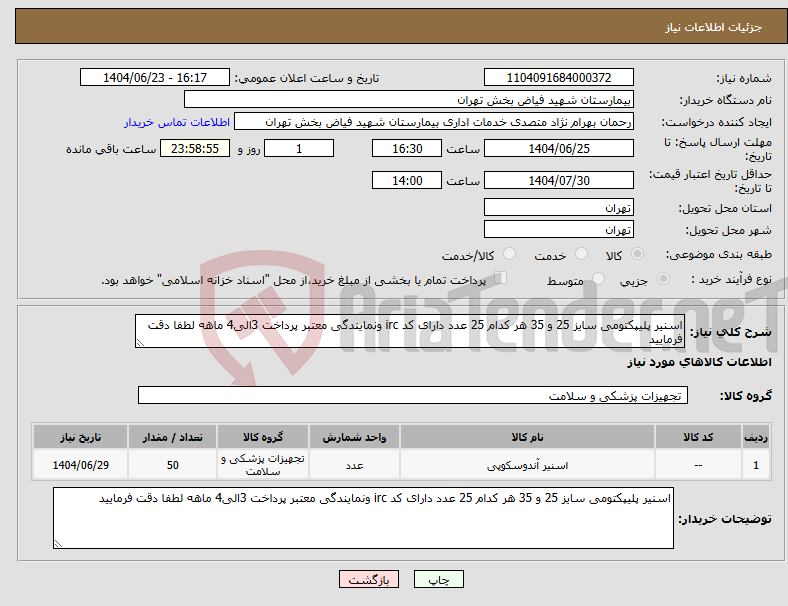This screenshot has height=606, width=788.
Task: Click the price validity date 1404/07/30
Action: (559, 180)
